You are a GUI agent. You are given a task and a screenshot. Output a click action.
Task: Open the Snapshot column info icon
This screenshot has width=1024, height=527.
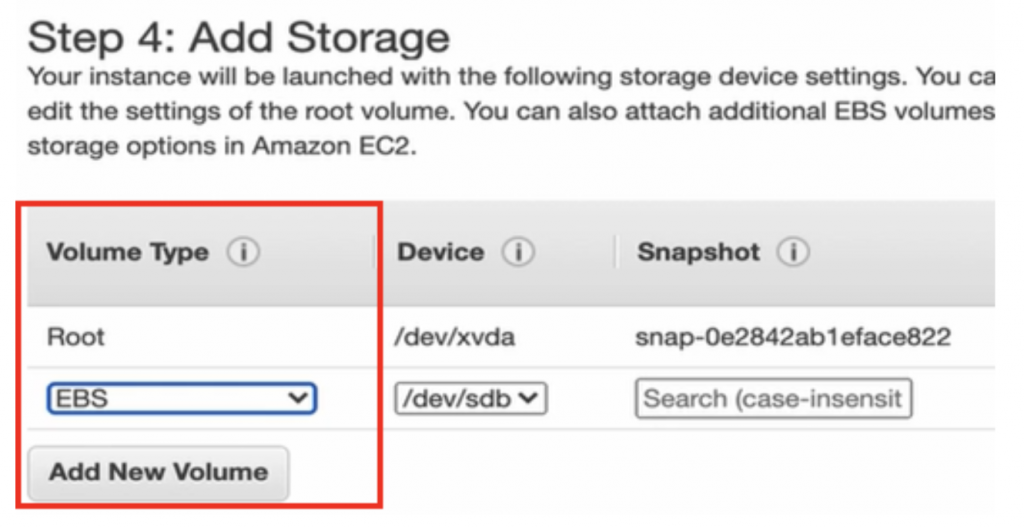[792, 254]
